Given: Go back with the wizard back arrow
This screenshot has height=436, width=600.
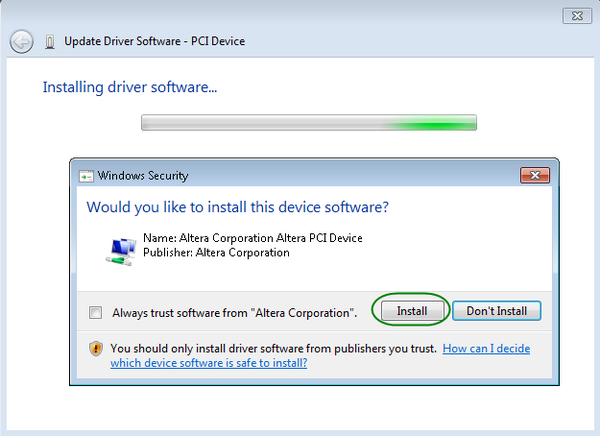Looking at the screenshot, I should coord(21,41).
